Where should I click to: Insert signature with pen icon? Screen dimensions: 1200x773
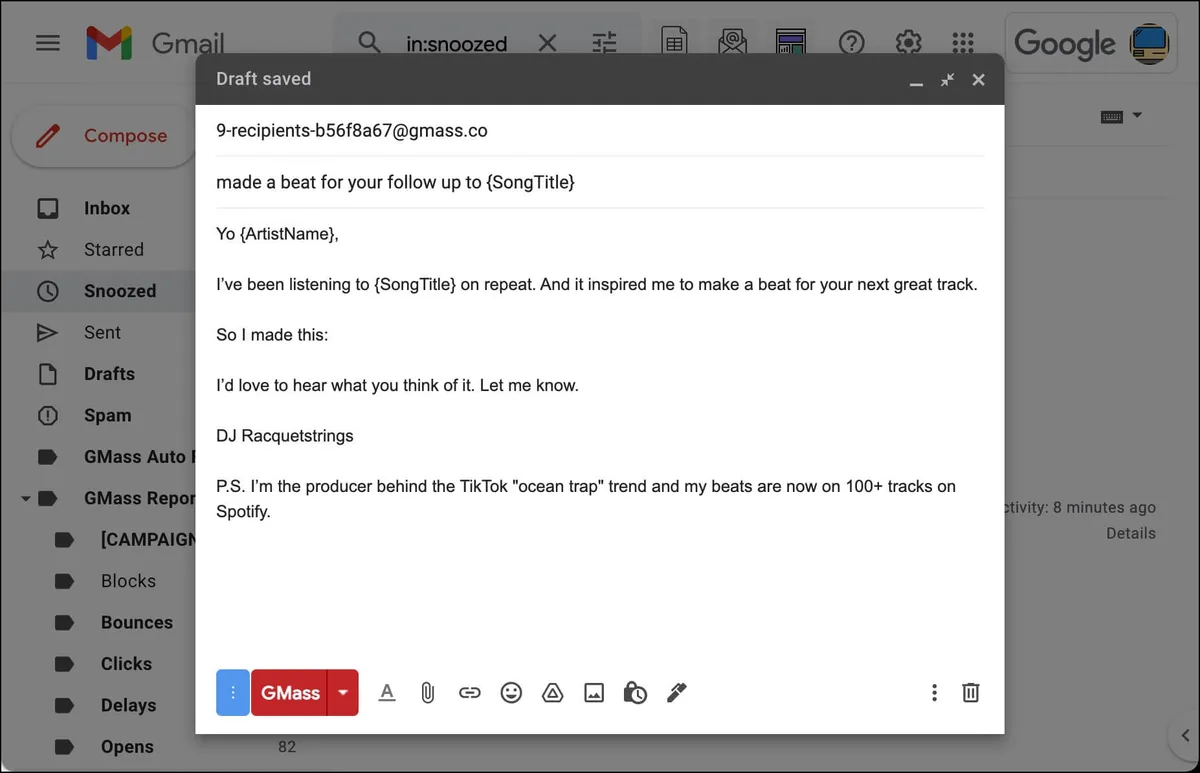(x=677, y=692)
